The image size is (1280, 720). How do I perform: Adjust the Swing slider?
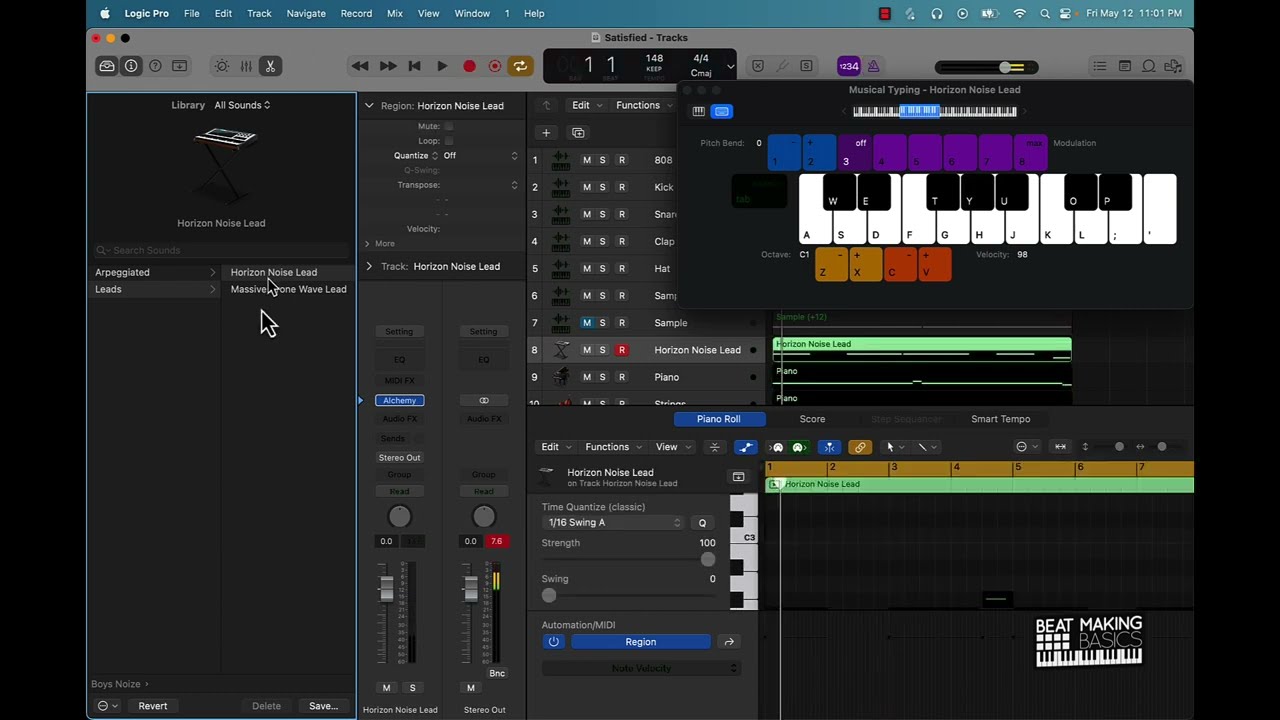[628, 596]
